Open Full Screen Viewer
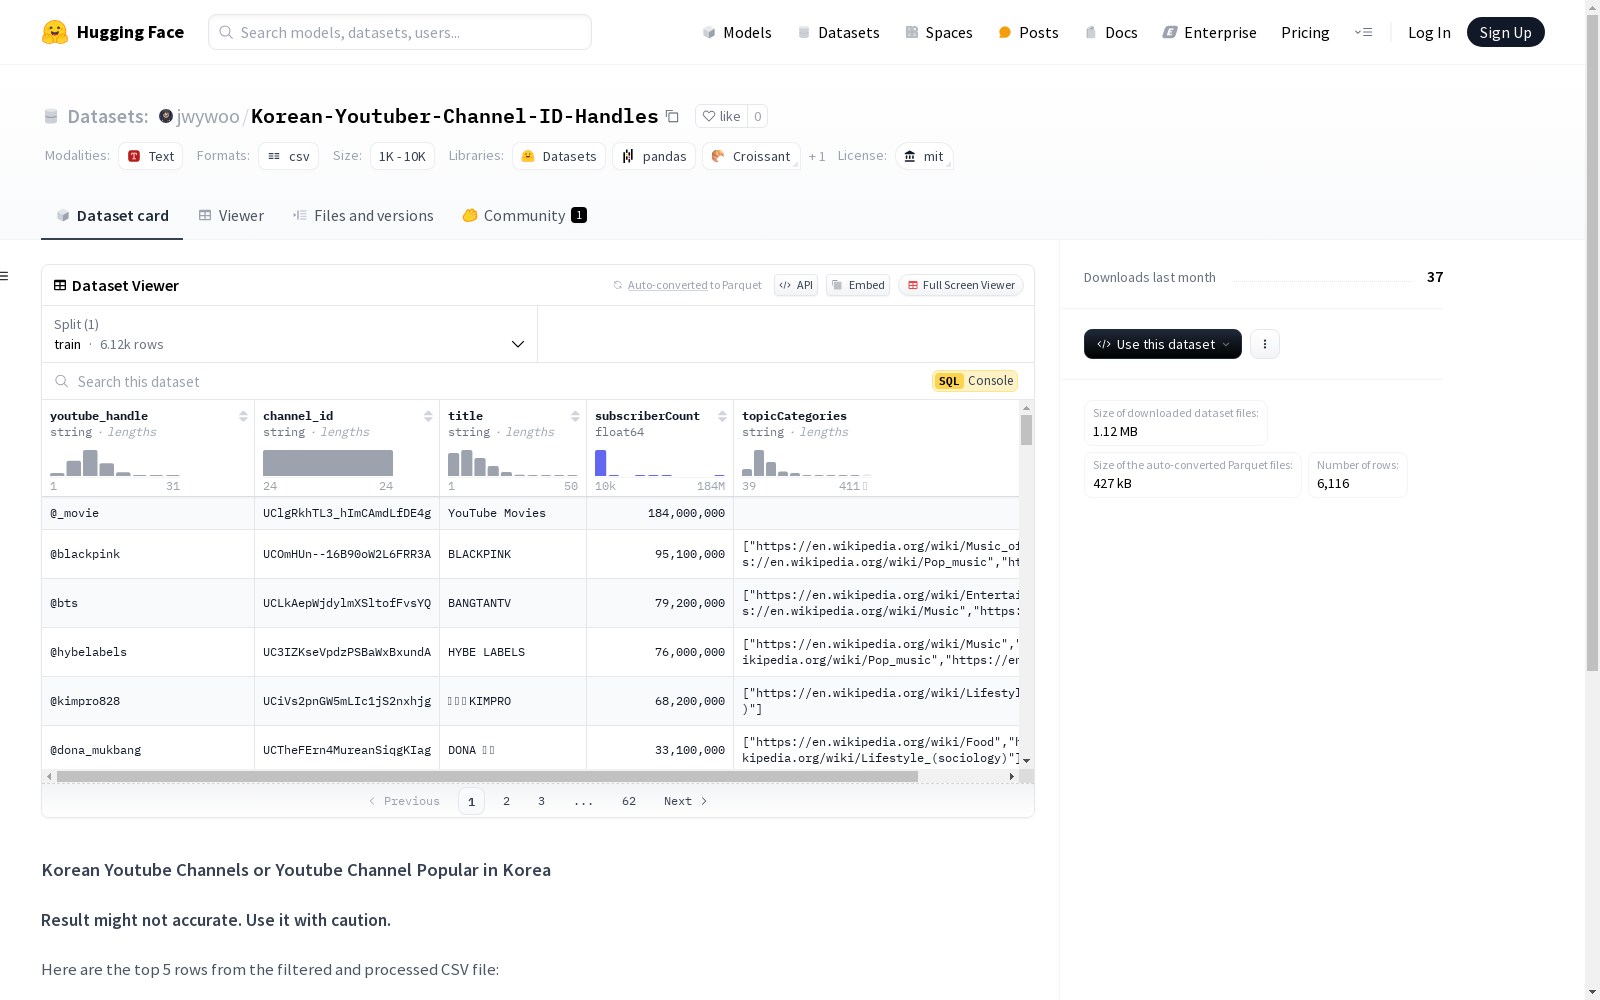1600x1000 pixels. click(x=961, y=285)
